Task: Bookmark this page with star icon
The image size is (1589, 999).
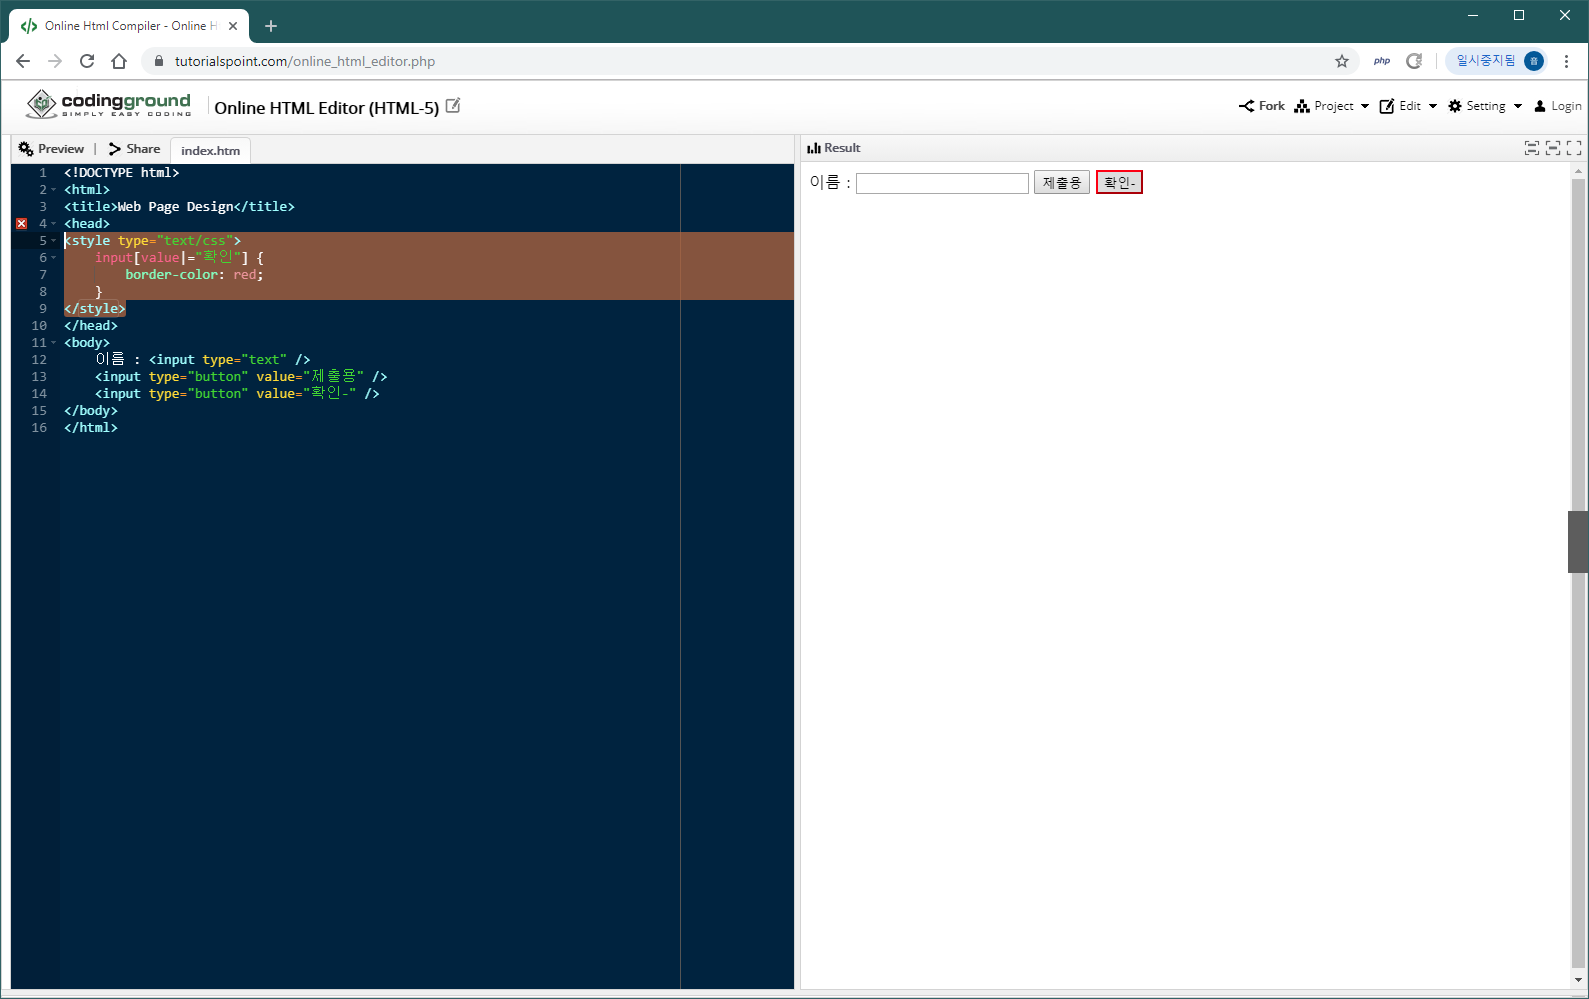Action: (x=1342, y=61)
